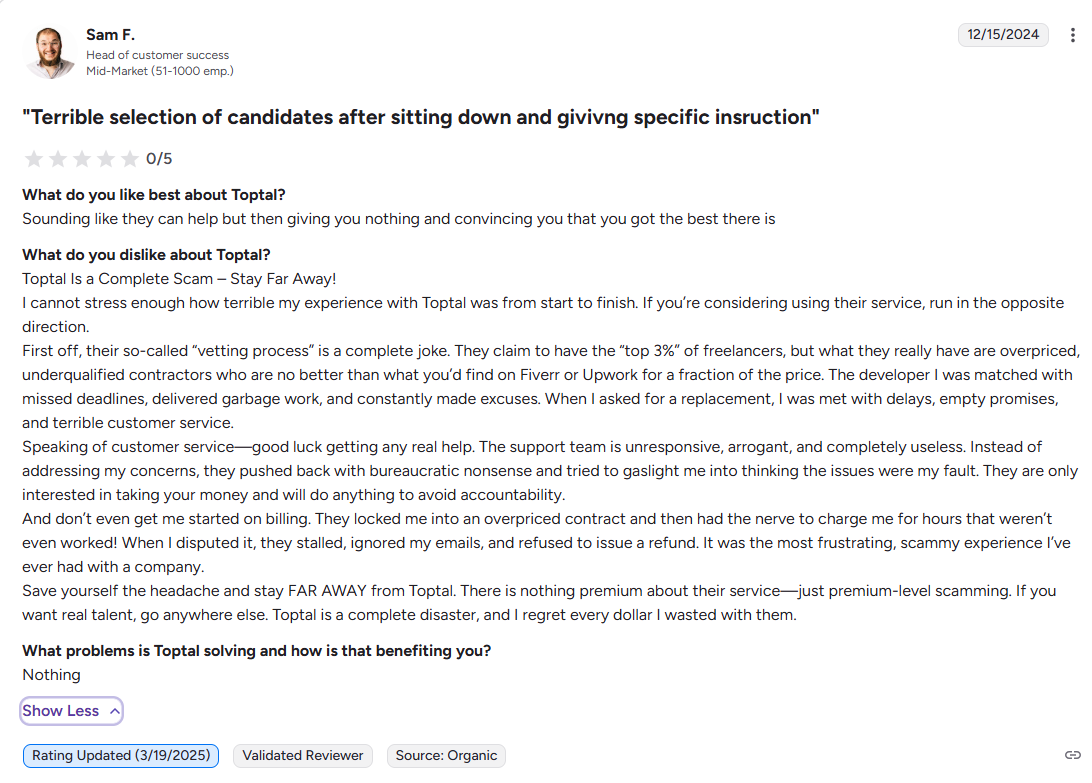Select the fifth rating star
This screenshot has width=1092, height=783.
130,158
